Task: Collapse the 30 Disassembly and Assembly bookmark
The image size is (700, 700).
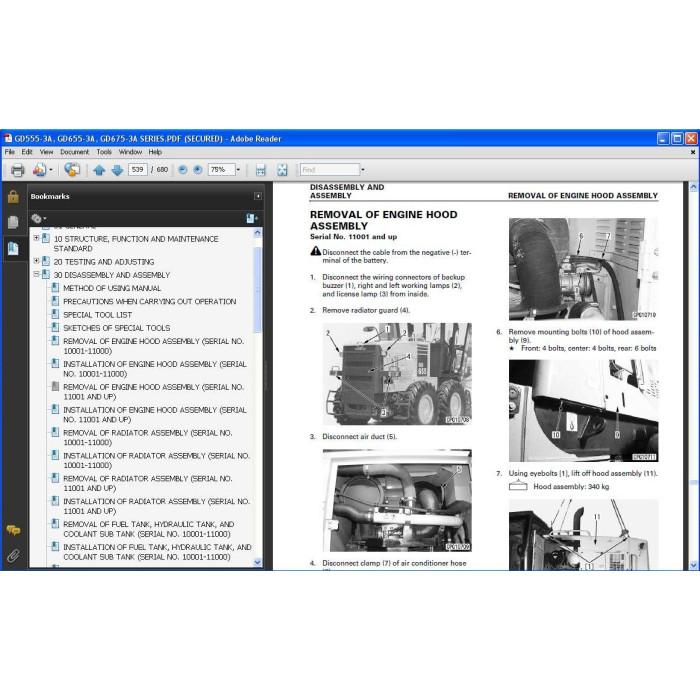Action: 36,274
